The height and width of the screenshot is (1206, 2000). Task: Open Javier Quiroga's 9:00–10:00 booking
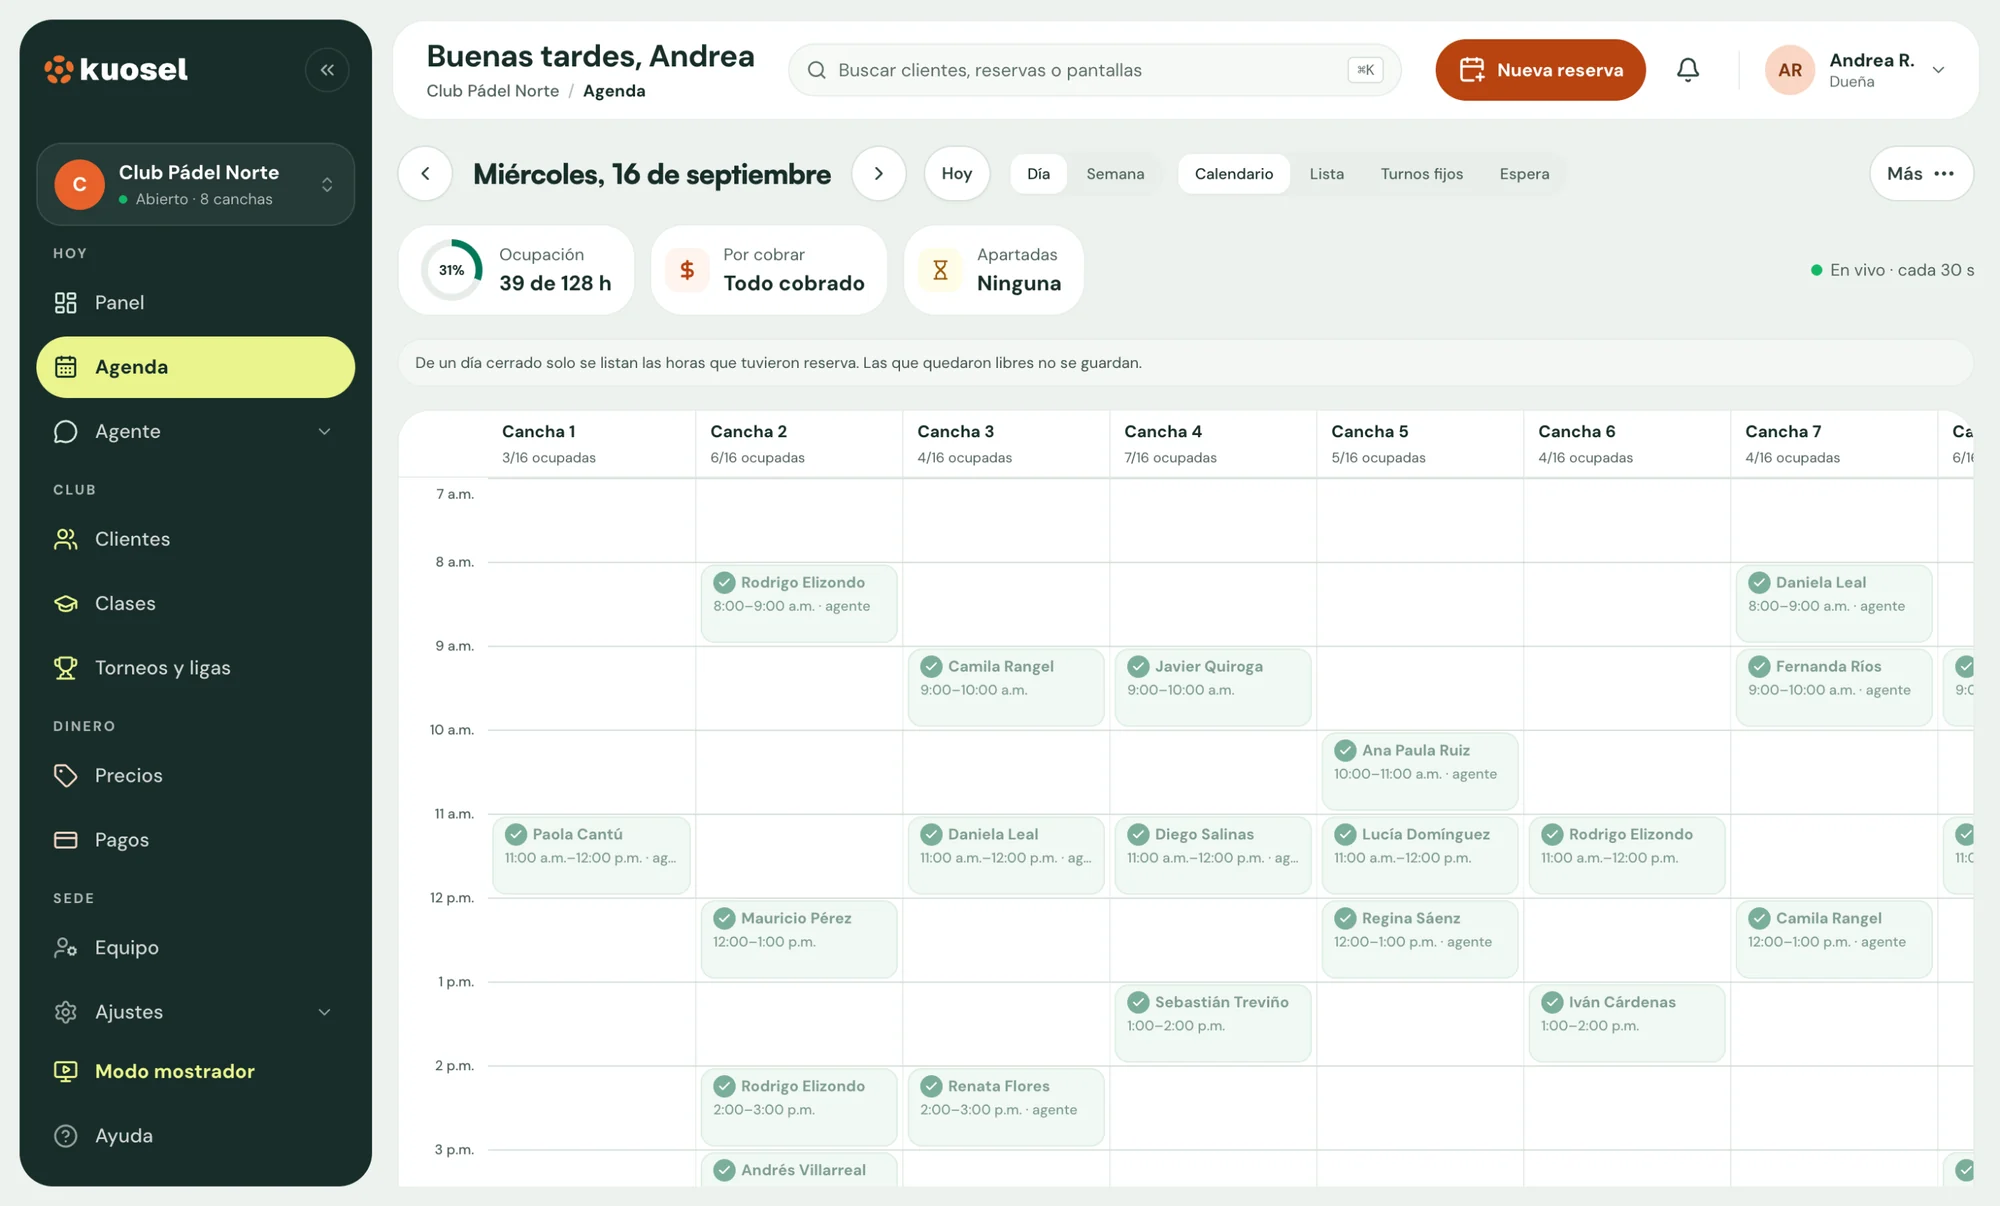tap(1213, 687)
